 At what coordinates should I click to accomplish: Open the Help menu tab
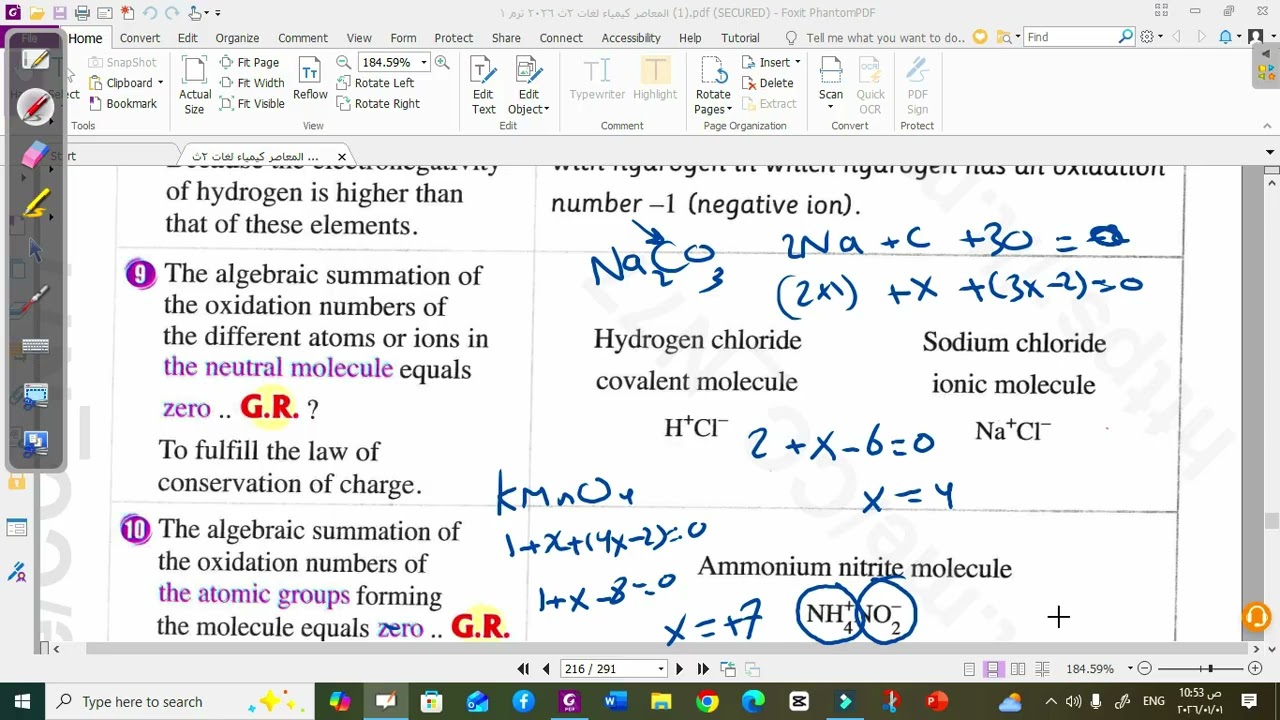(690, 38)
